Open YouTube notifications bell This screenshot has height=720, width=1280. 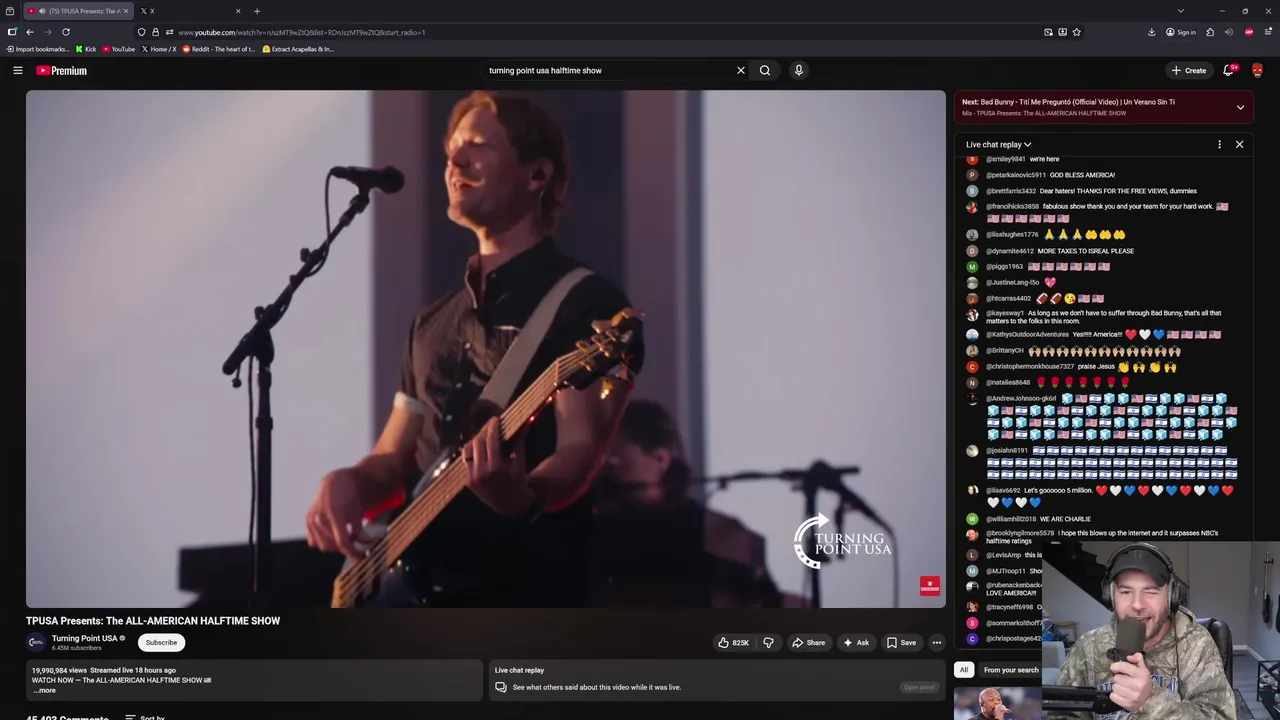click(x=1229, y=70)
